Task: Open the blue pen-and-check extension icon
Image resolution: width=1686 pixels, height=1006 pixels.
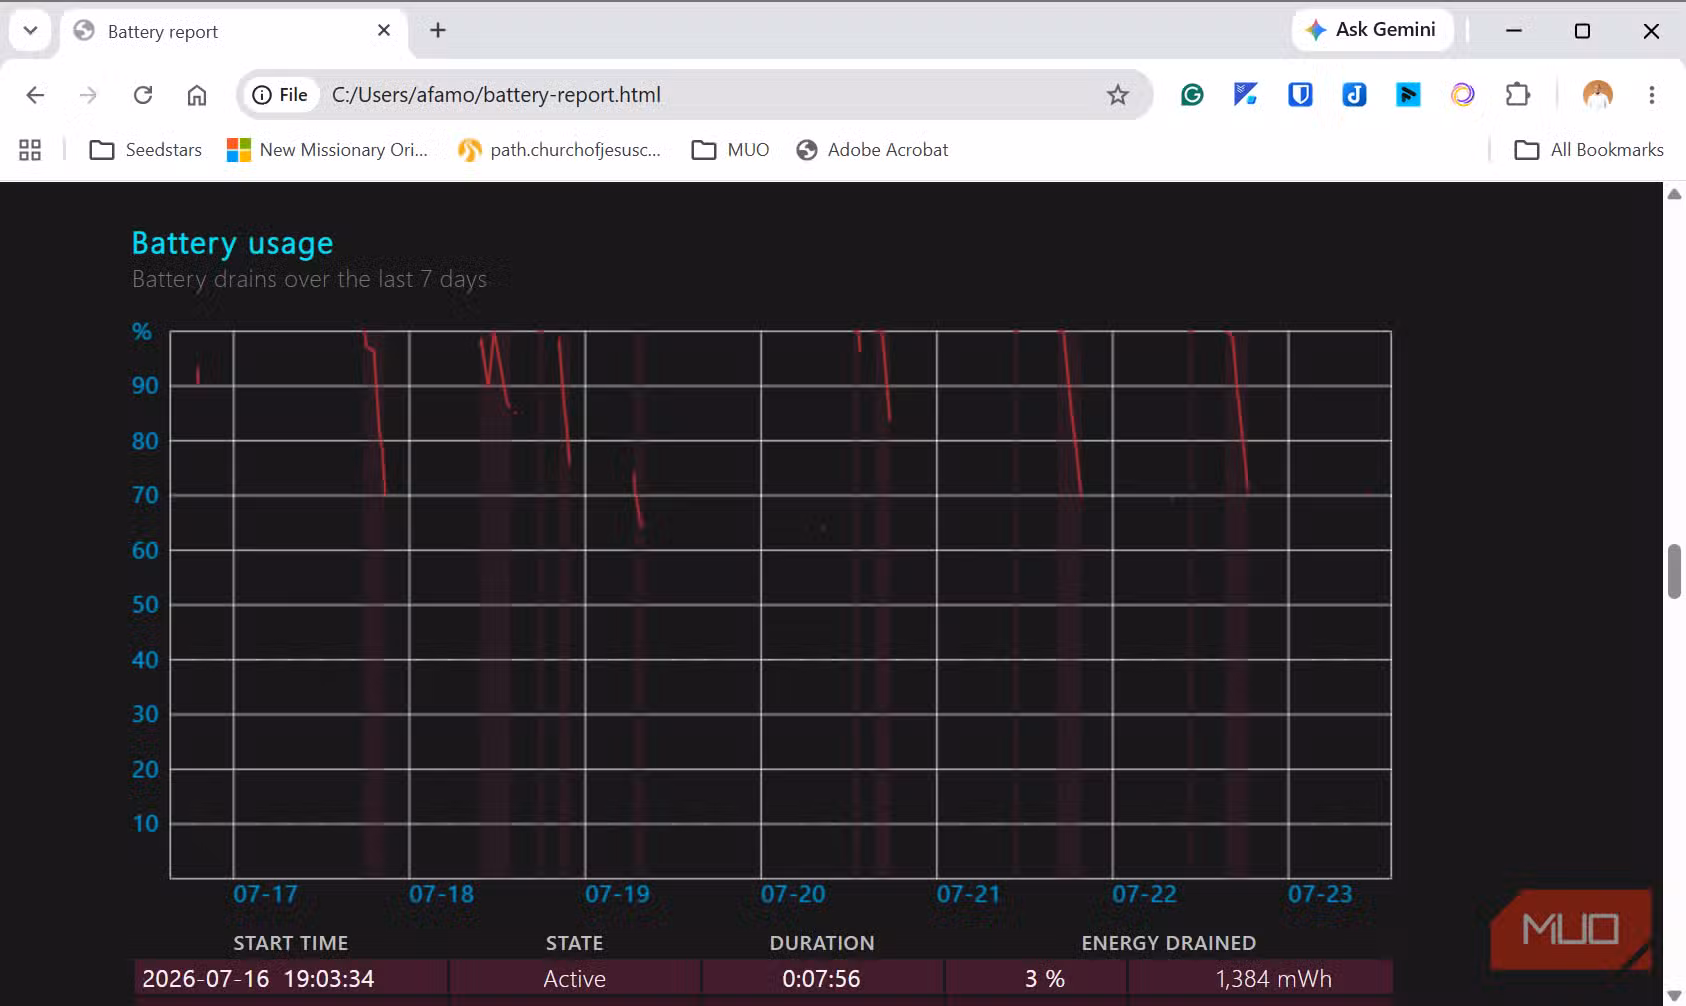Action: coord(1246,95)
